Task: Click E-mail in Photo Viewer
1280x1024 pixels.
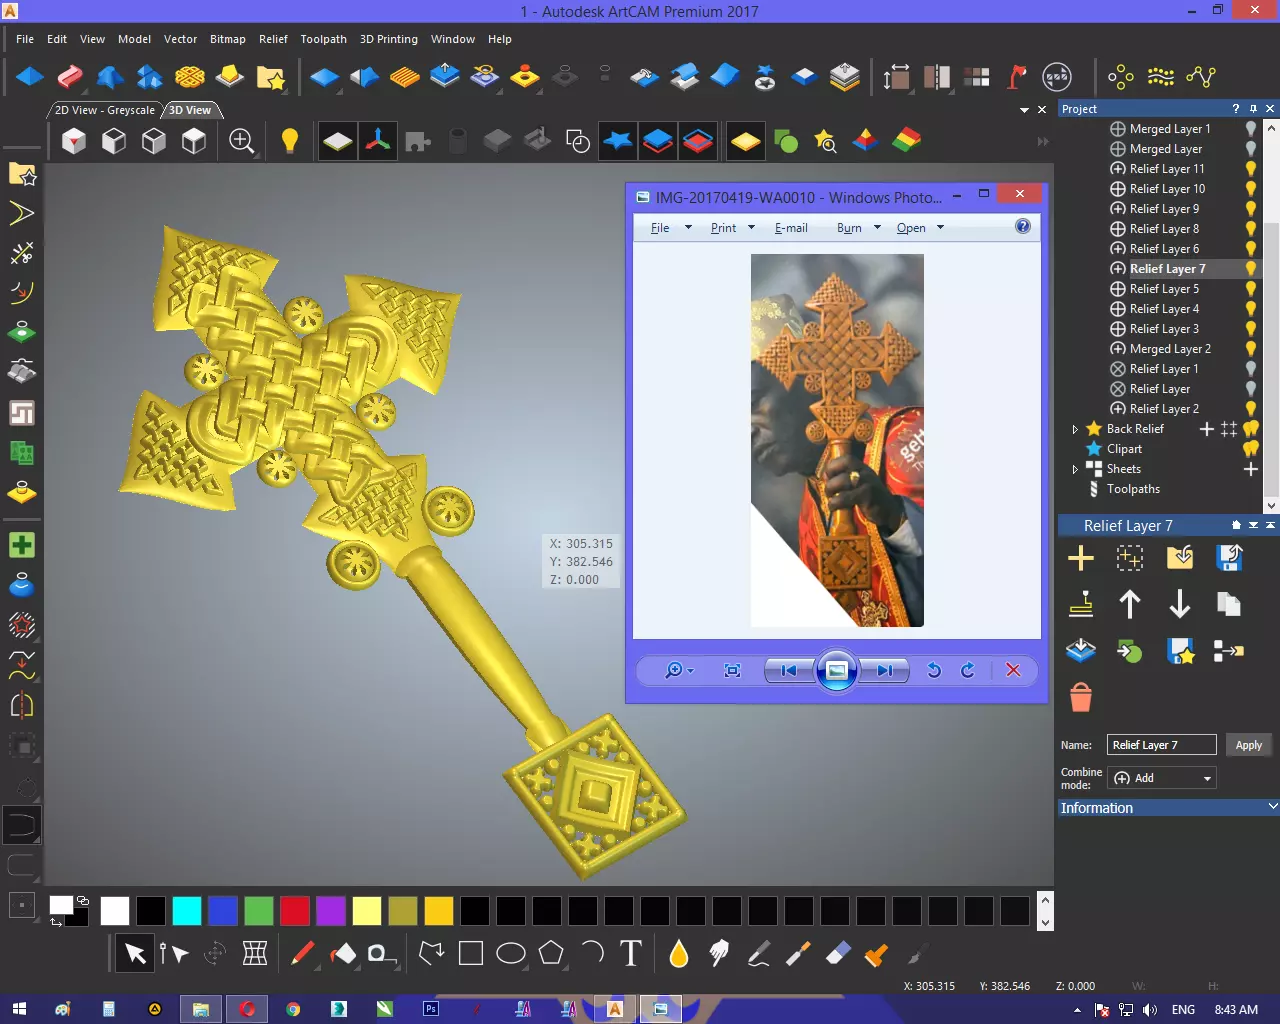Action: click(791, 228)
